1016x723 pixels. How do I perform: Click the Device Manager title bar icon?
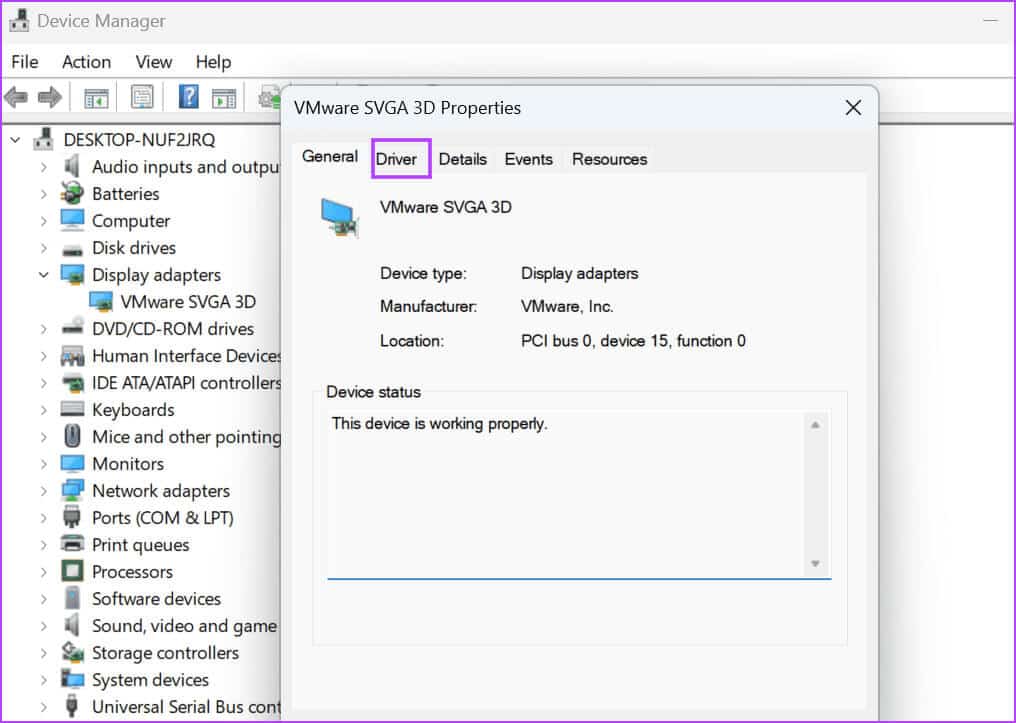[19, 21]
